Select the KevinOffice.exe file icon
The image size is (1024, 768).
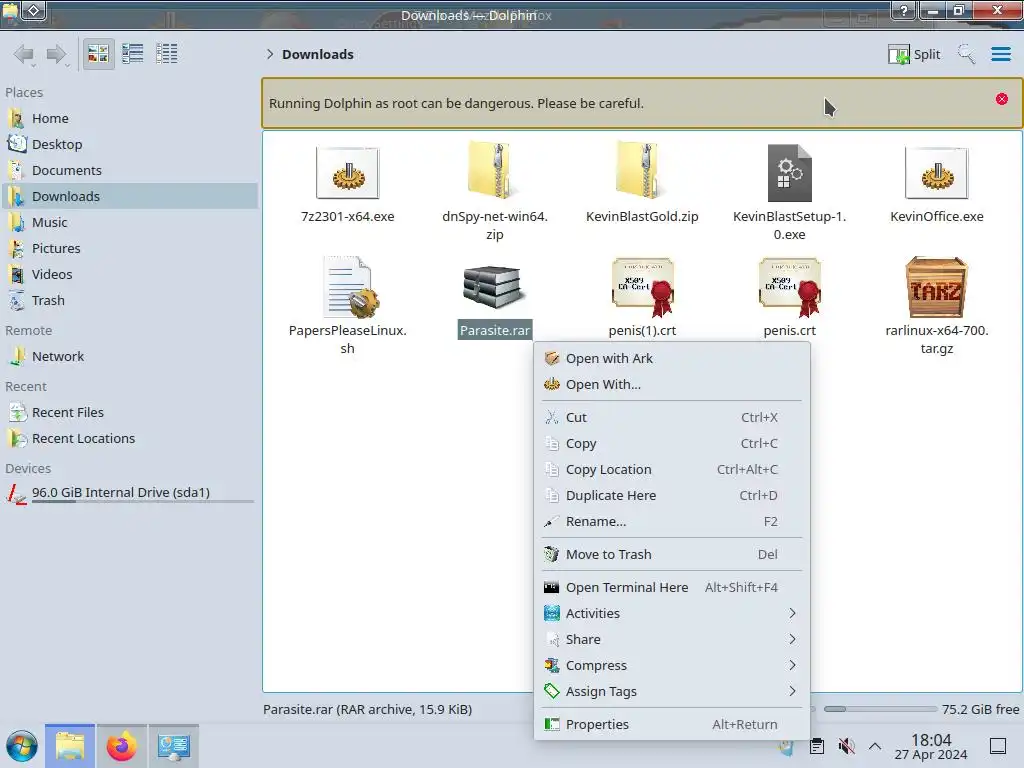936,173
